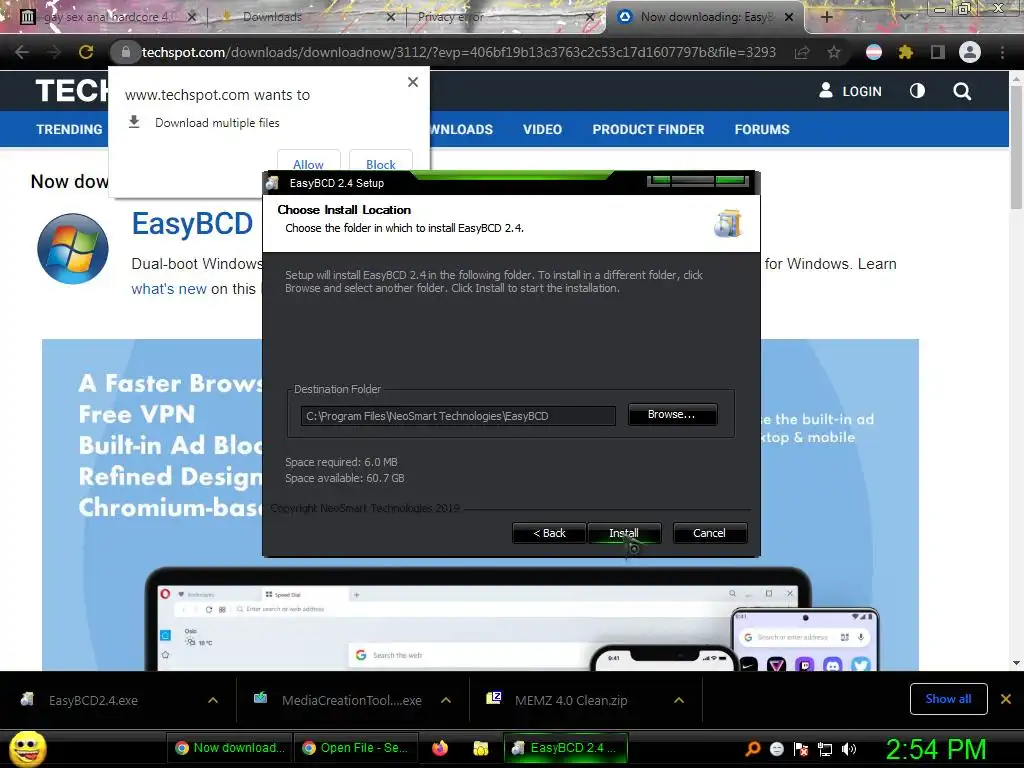Click the Destination Folder path field

pos(458,416)
